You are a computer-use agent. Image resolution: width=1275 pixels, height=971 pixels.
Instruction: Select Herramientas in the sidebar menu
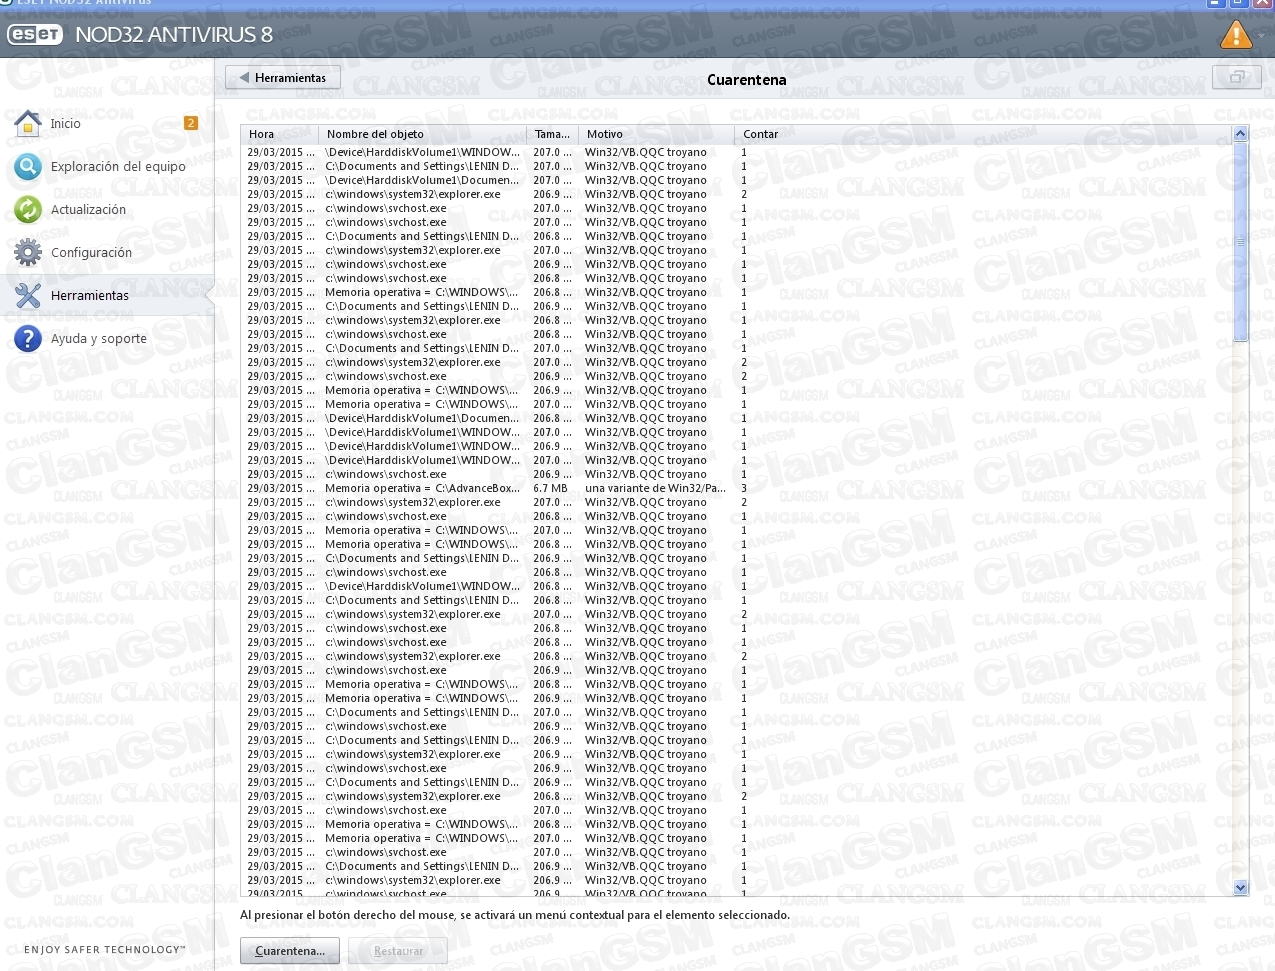click(x=107, y=296)
